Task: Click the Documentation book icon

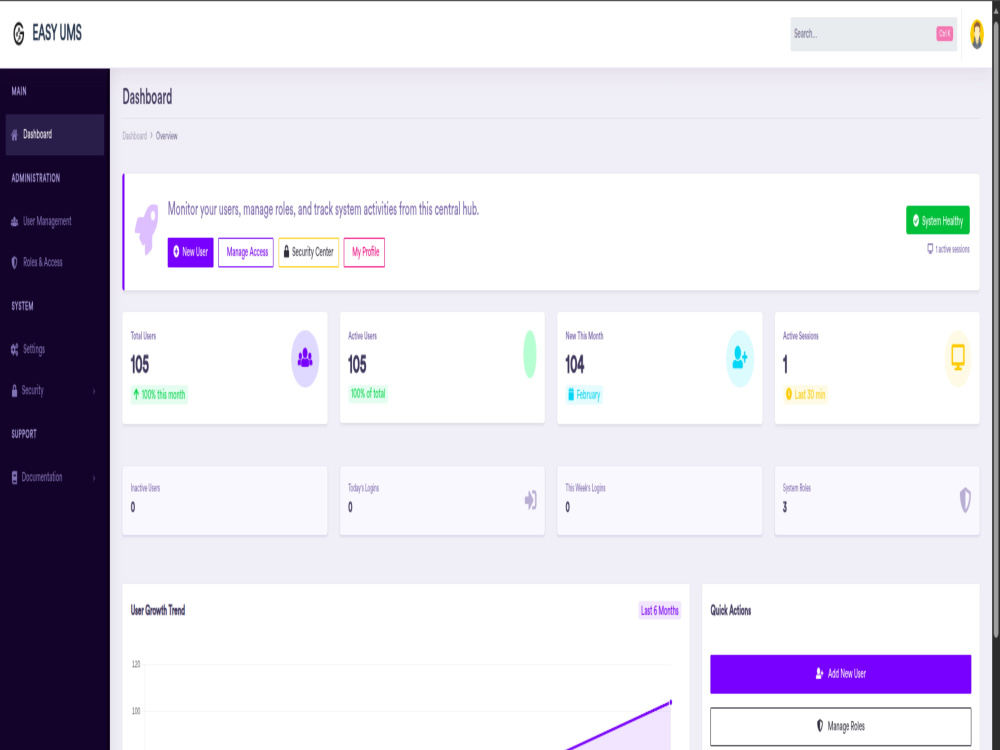Action: [x=15, y=477]
